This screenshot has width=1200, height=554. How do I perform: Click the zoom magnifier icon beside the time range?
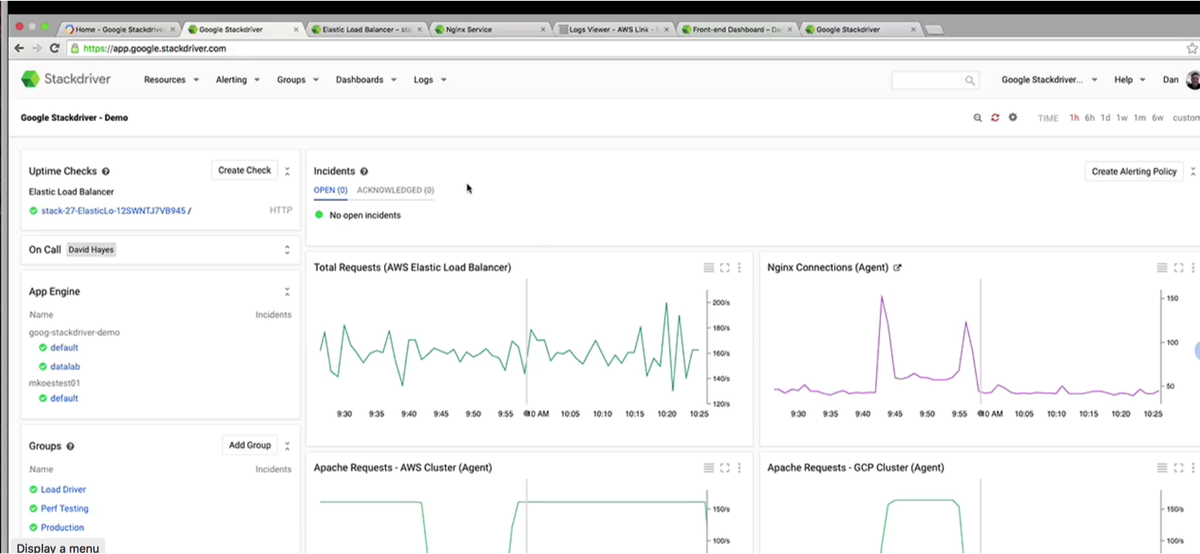pos(978,118)
